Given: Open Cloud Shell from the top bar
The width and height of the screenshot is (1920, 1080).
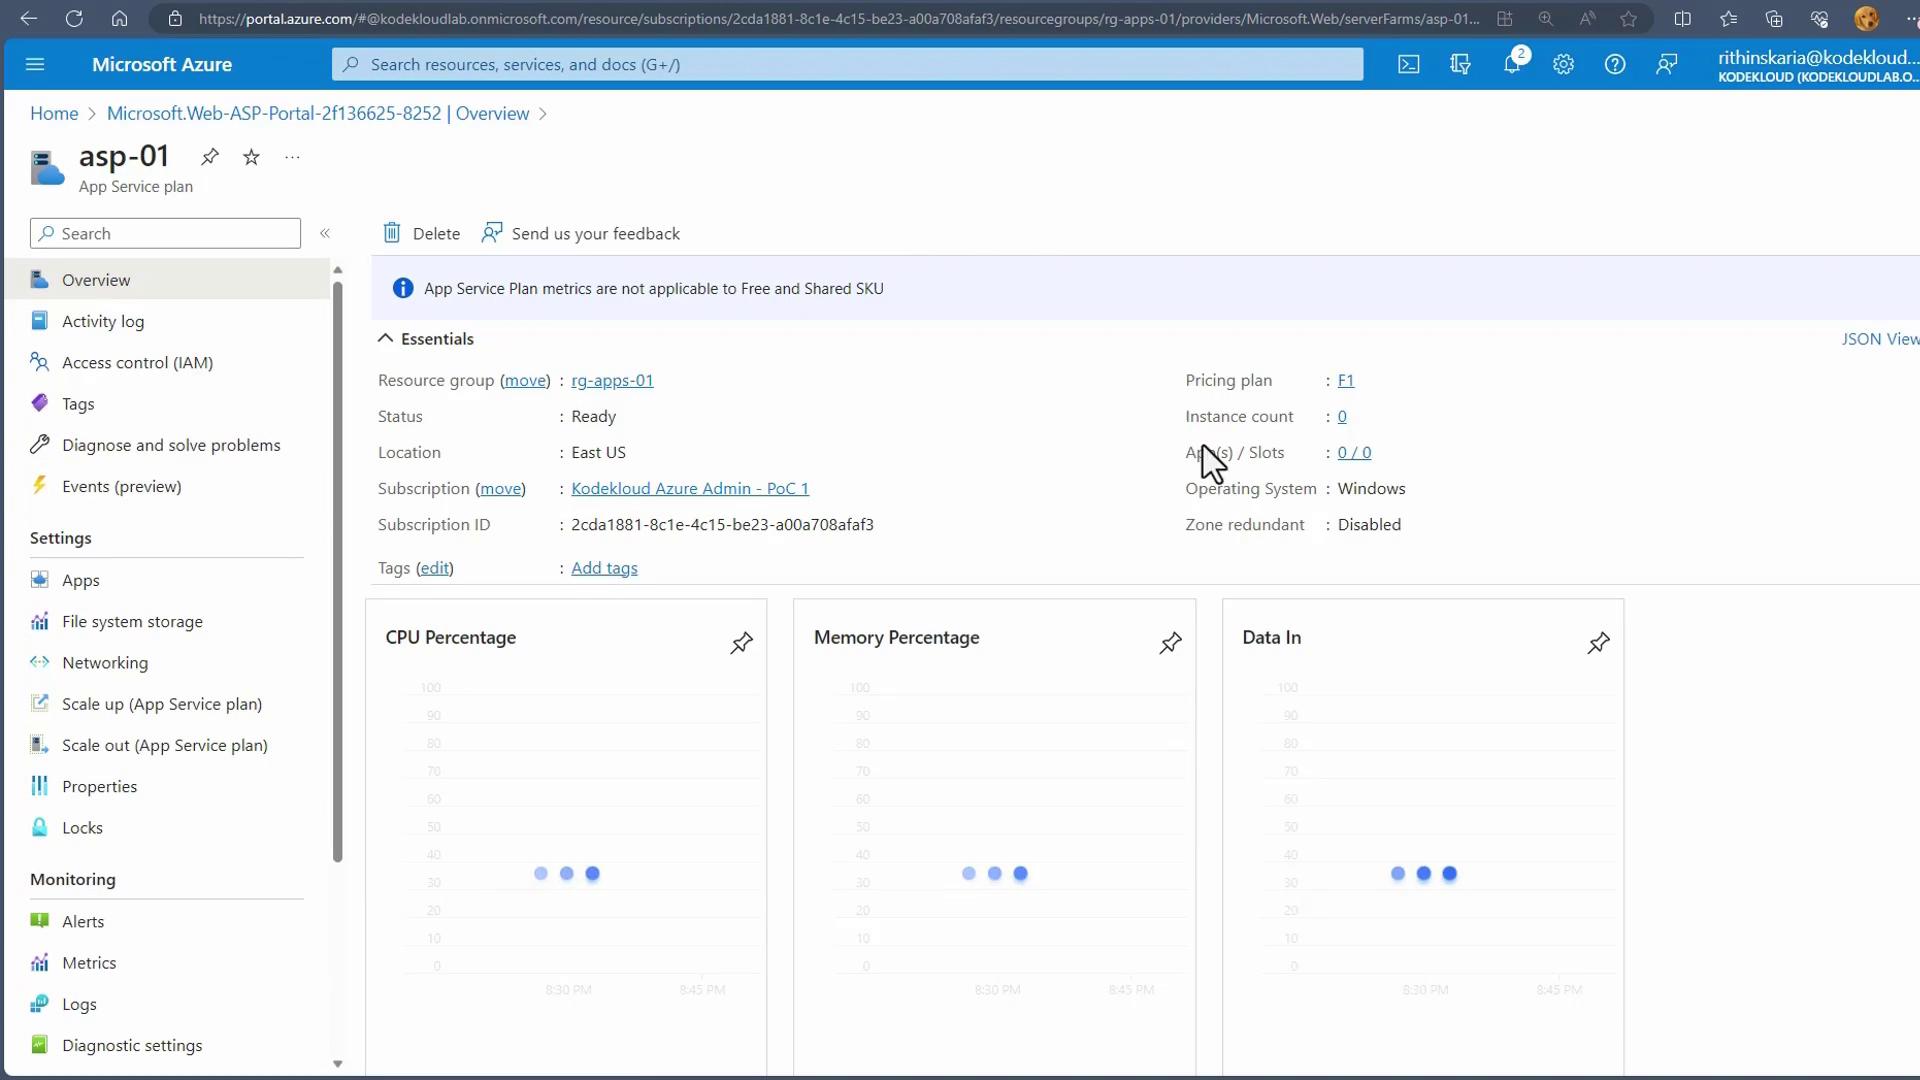Looking at the screenshot, I should (x=1408, y=65).
